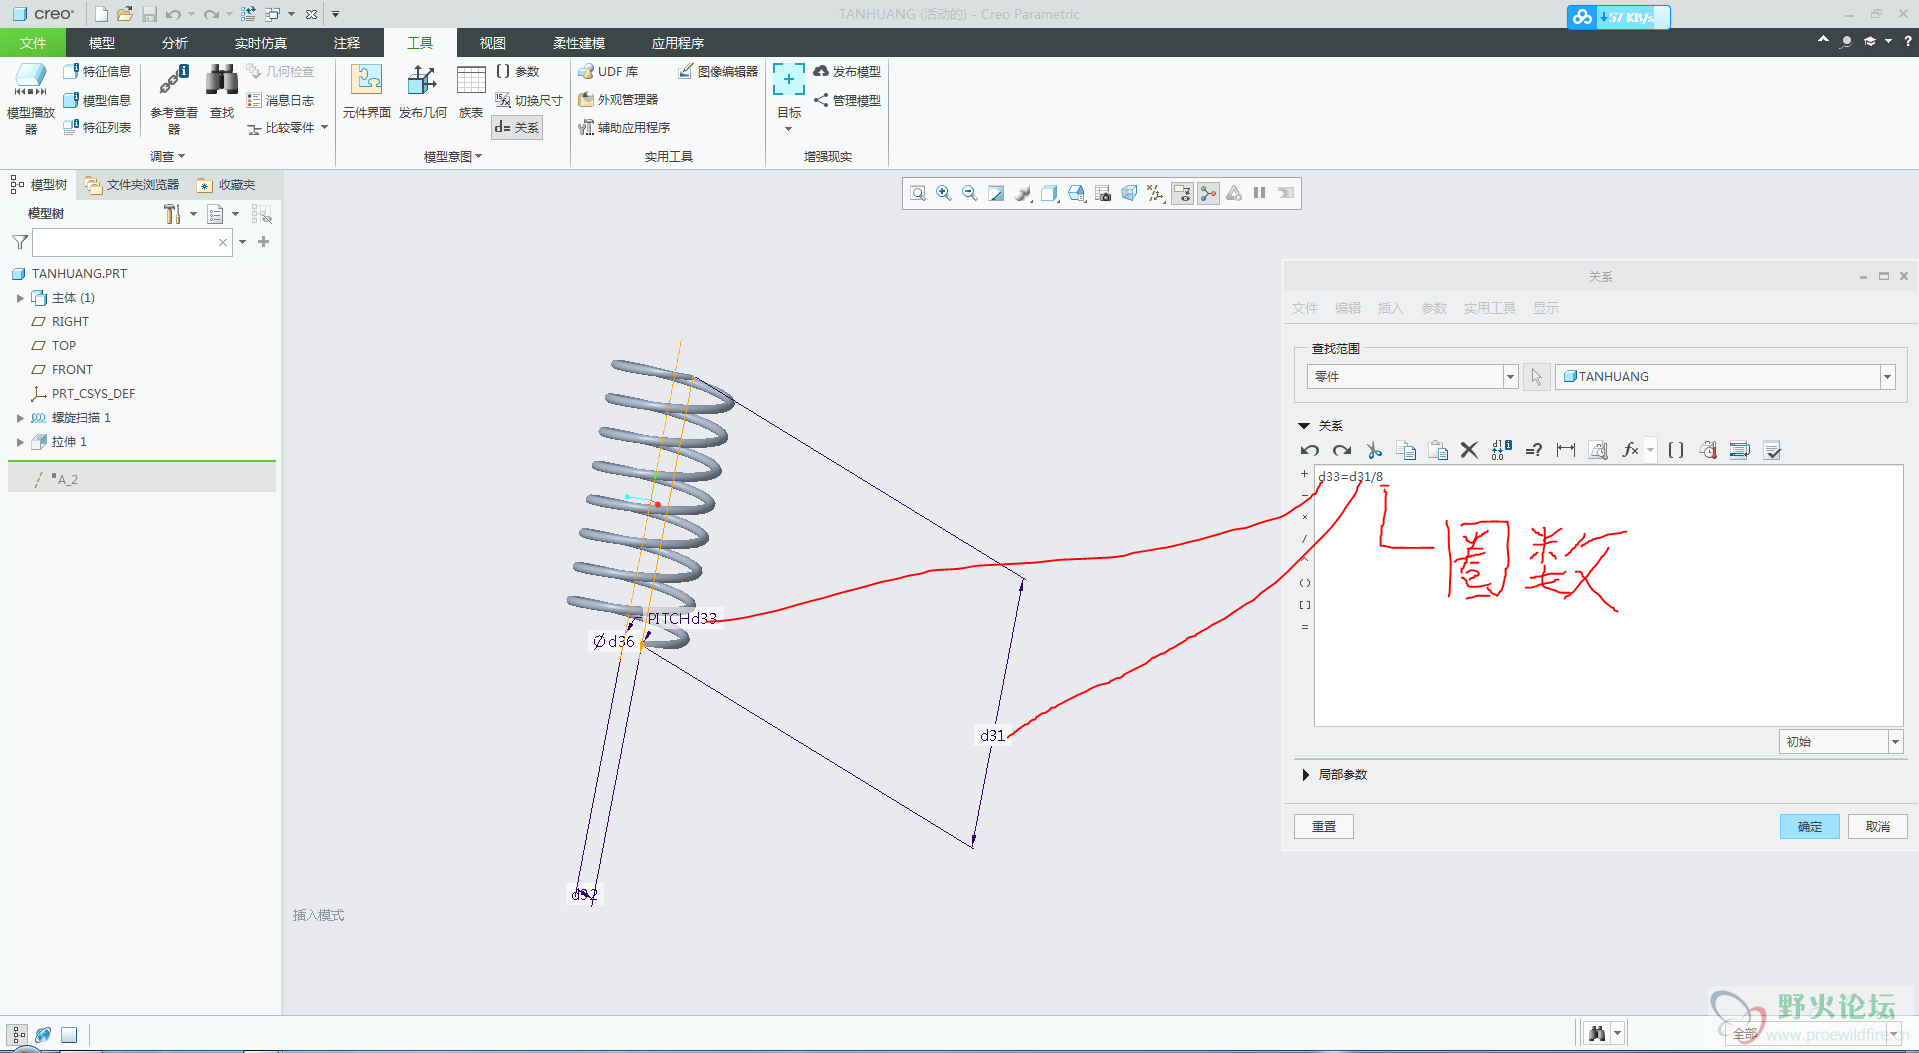Click the relations text editing area
This screenshot has width=1919, height=1053.
point(1608,596)
